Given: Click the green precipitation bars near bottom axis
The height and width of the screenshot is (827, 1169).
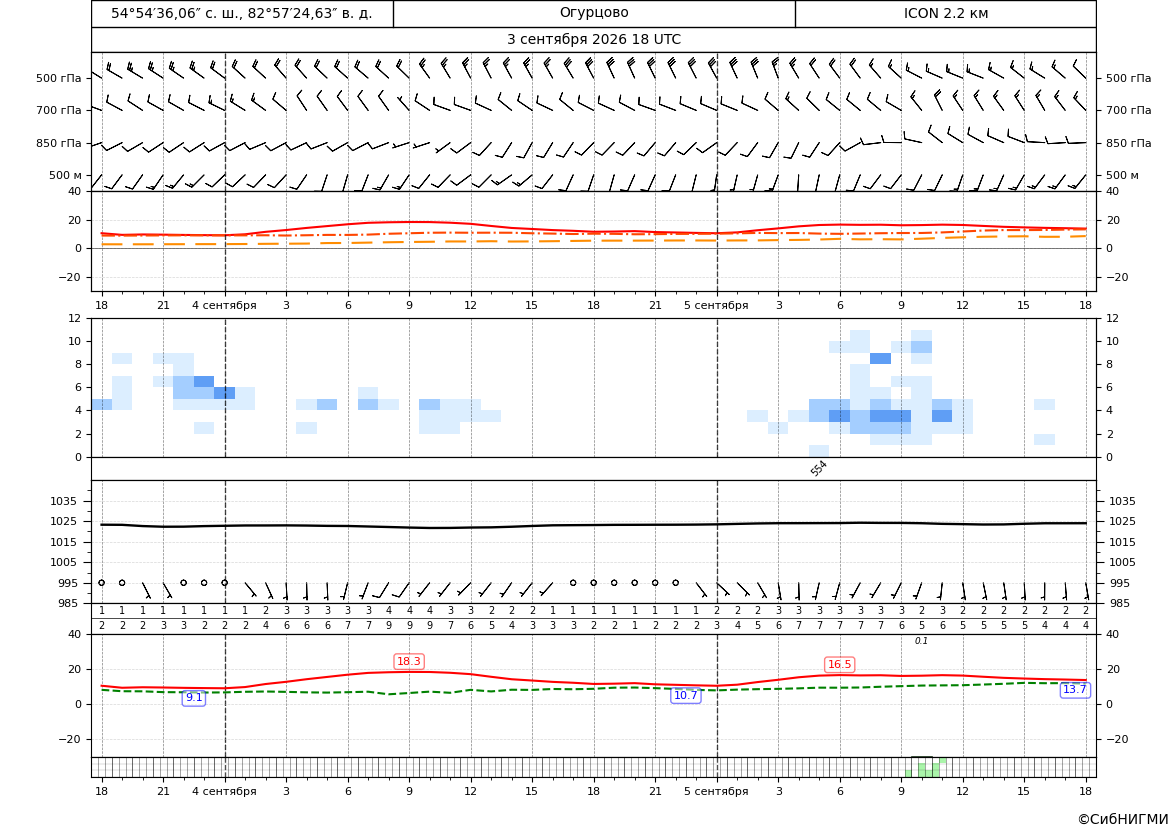Looking at the screenshot, I should (926, 767).
